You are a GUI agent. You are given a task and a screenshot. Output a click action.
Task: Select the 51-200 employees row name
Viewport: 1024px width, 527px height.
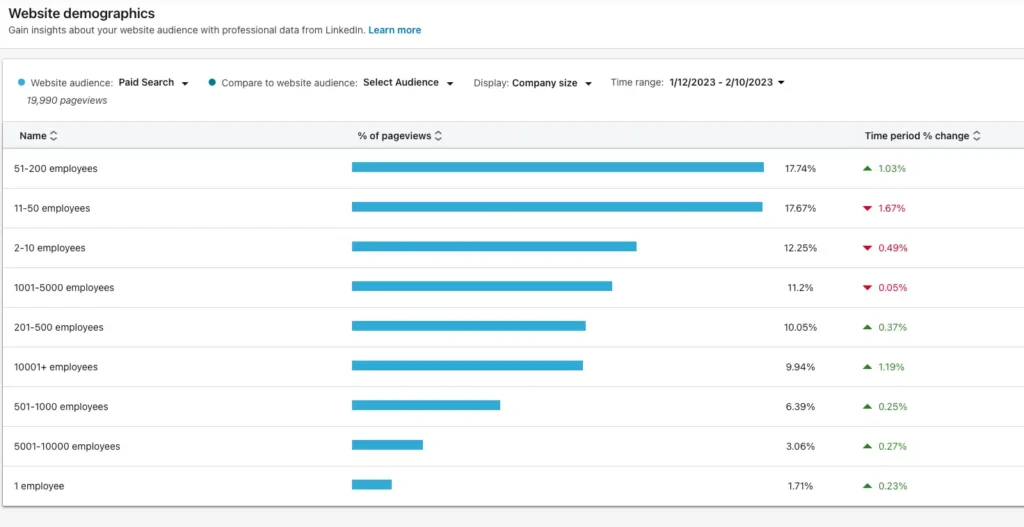(x=56, y=168)
